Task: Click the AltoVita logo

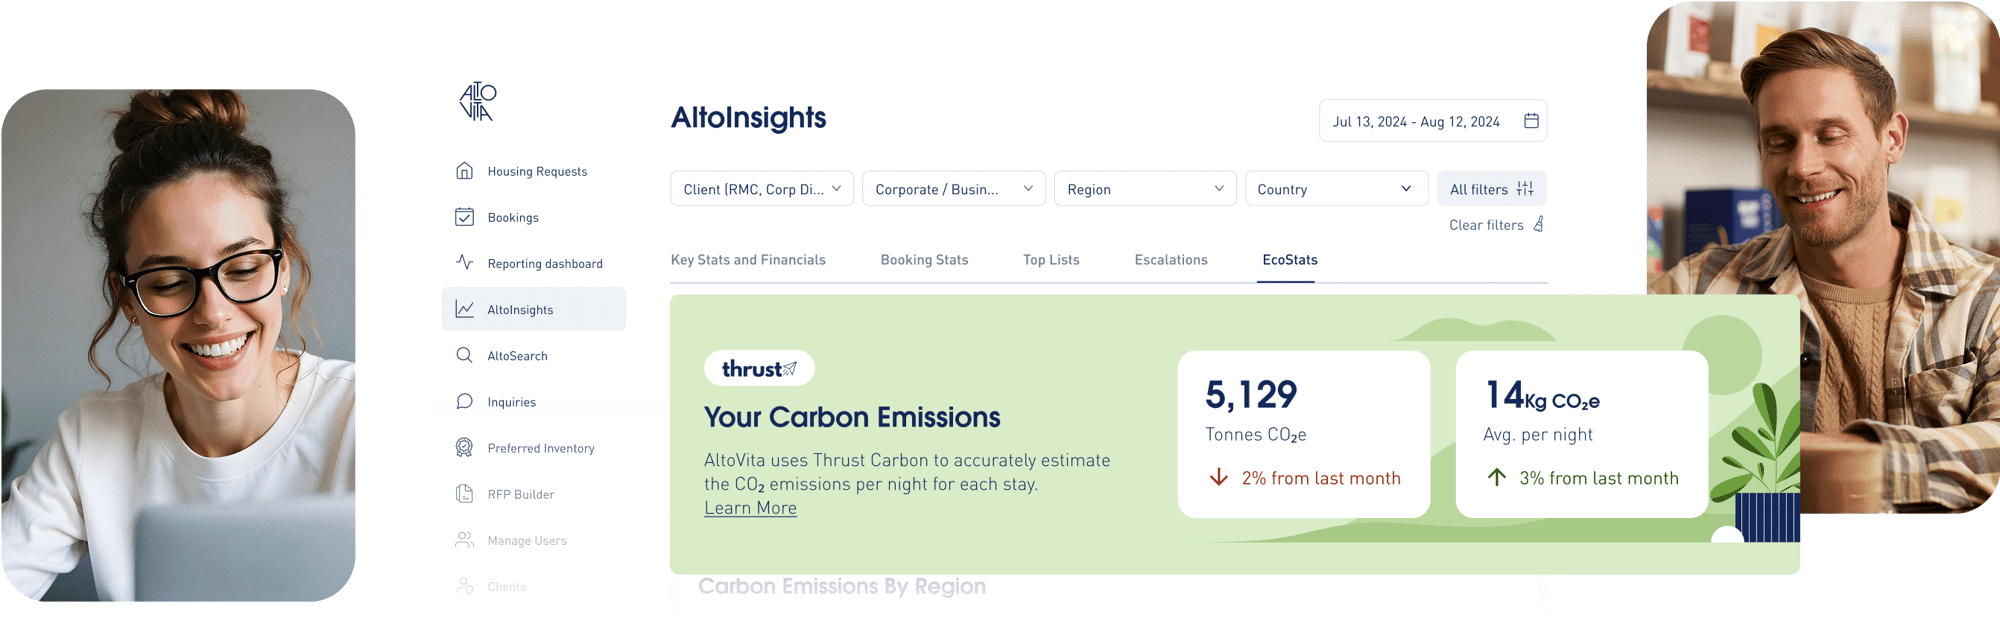Action: click(478, 102)
